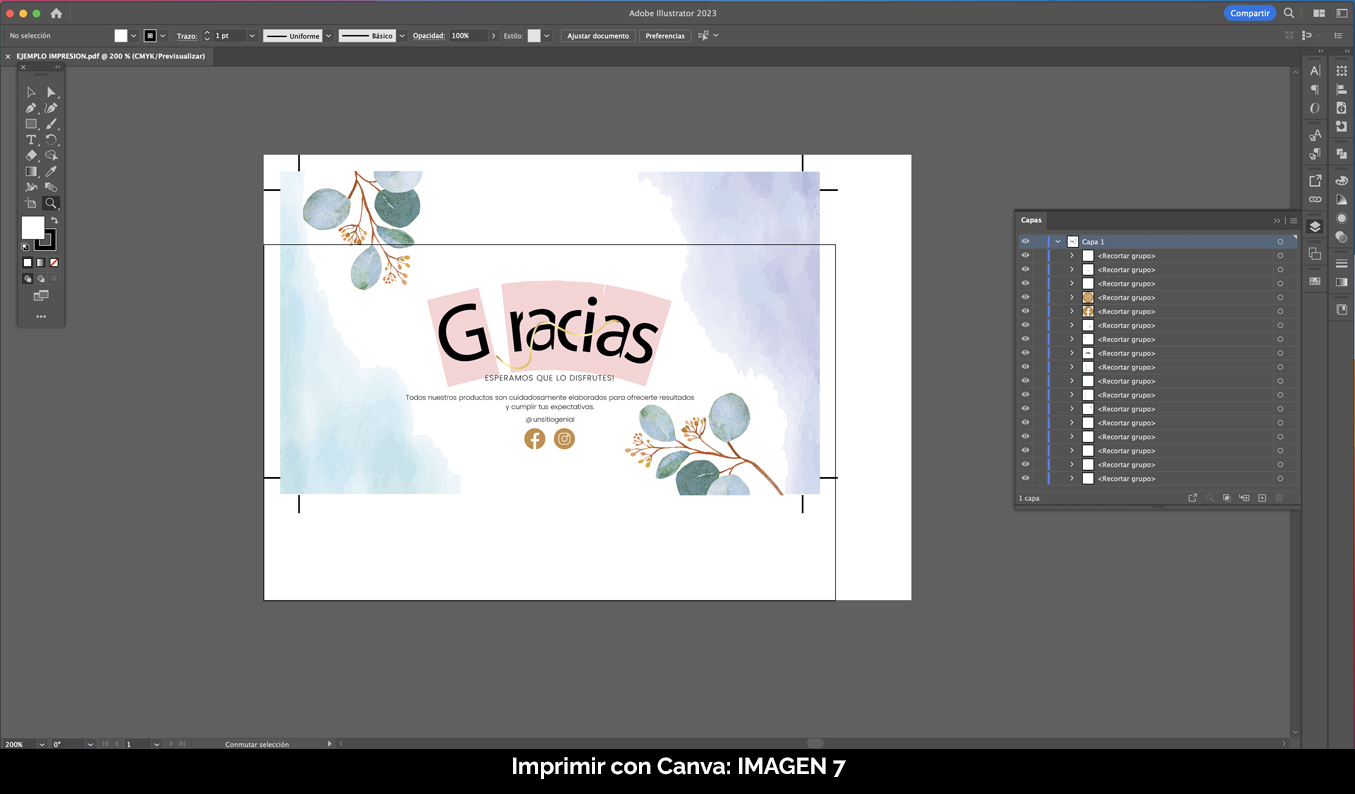1355x794 pixels.
Task: Toggle visibility of the Instagram icon layer
Action: [x=1025, y=297]
